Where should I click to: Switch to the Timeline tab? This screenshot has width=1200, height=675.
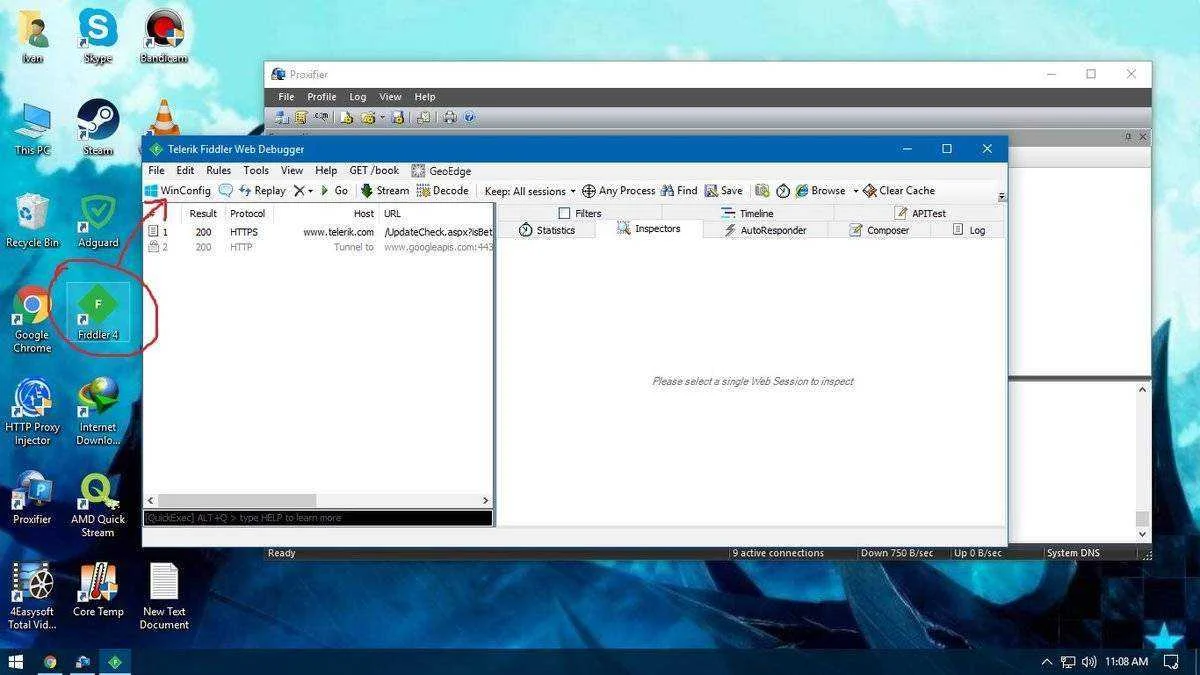(746, 213)
